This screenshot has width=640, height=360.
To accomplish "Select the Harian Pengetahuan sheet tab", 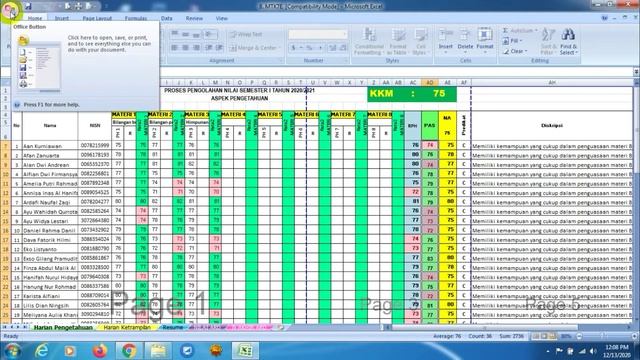I will pos(63,327).
